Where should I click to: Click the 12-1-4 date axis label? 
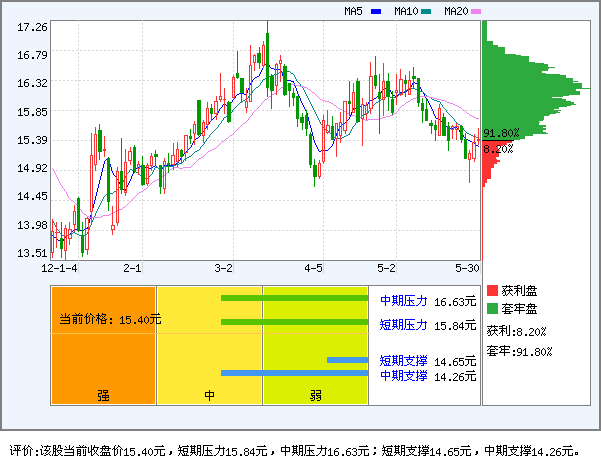[x=59, y=268]
